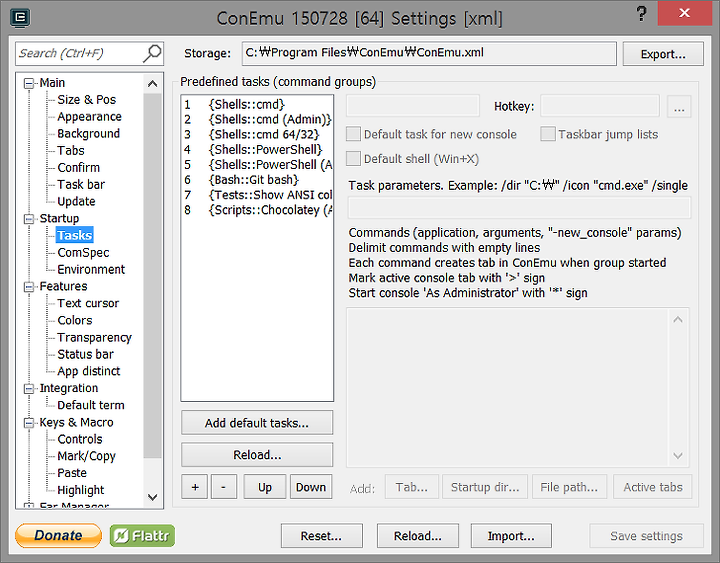The width and height of the screenshot is (720, 563).
Task: Click the search magnifier icon
Action: 152,53
